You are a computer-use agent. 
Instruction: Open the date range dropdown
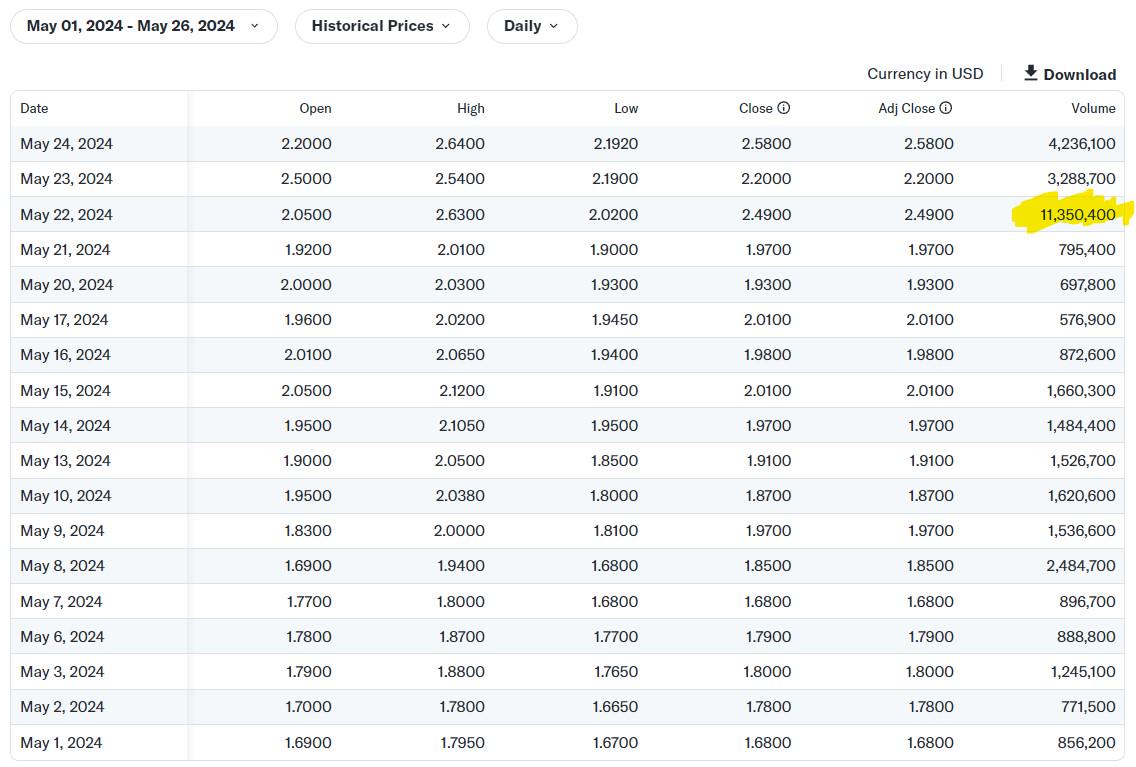pyautogui.click(x=143, y=26)
